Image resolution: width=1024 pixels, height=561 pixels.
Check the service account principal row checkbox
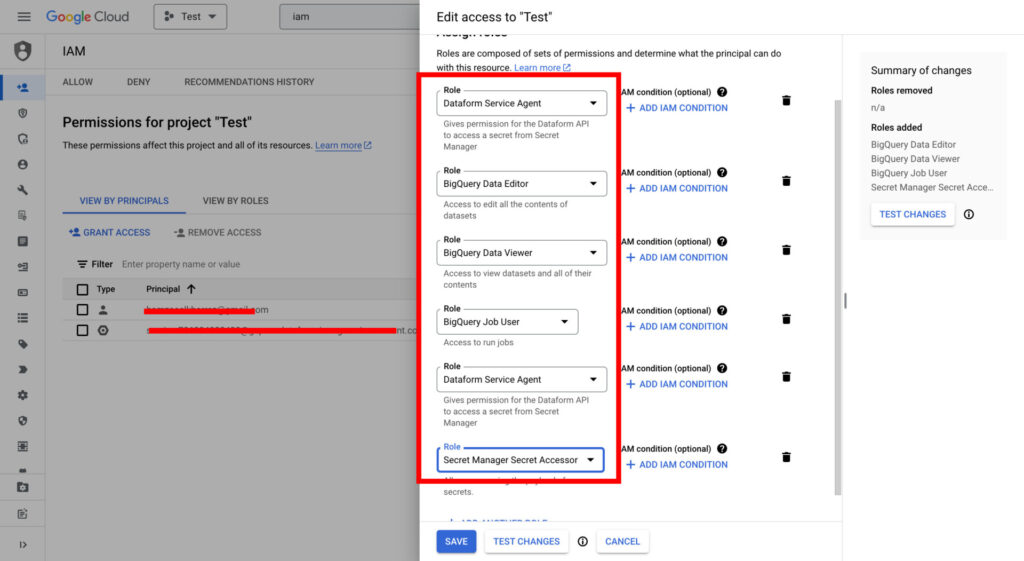(83, 330)
